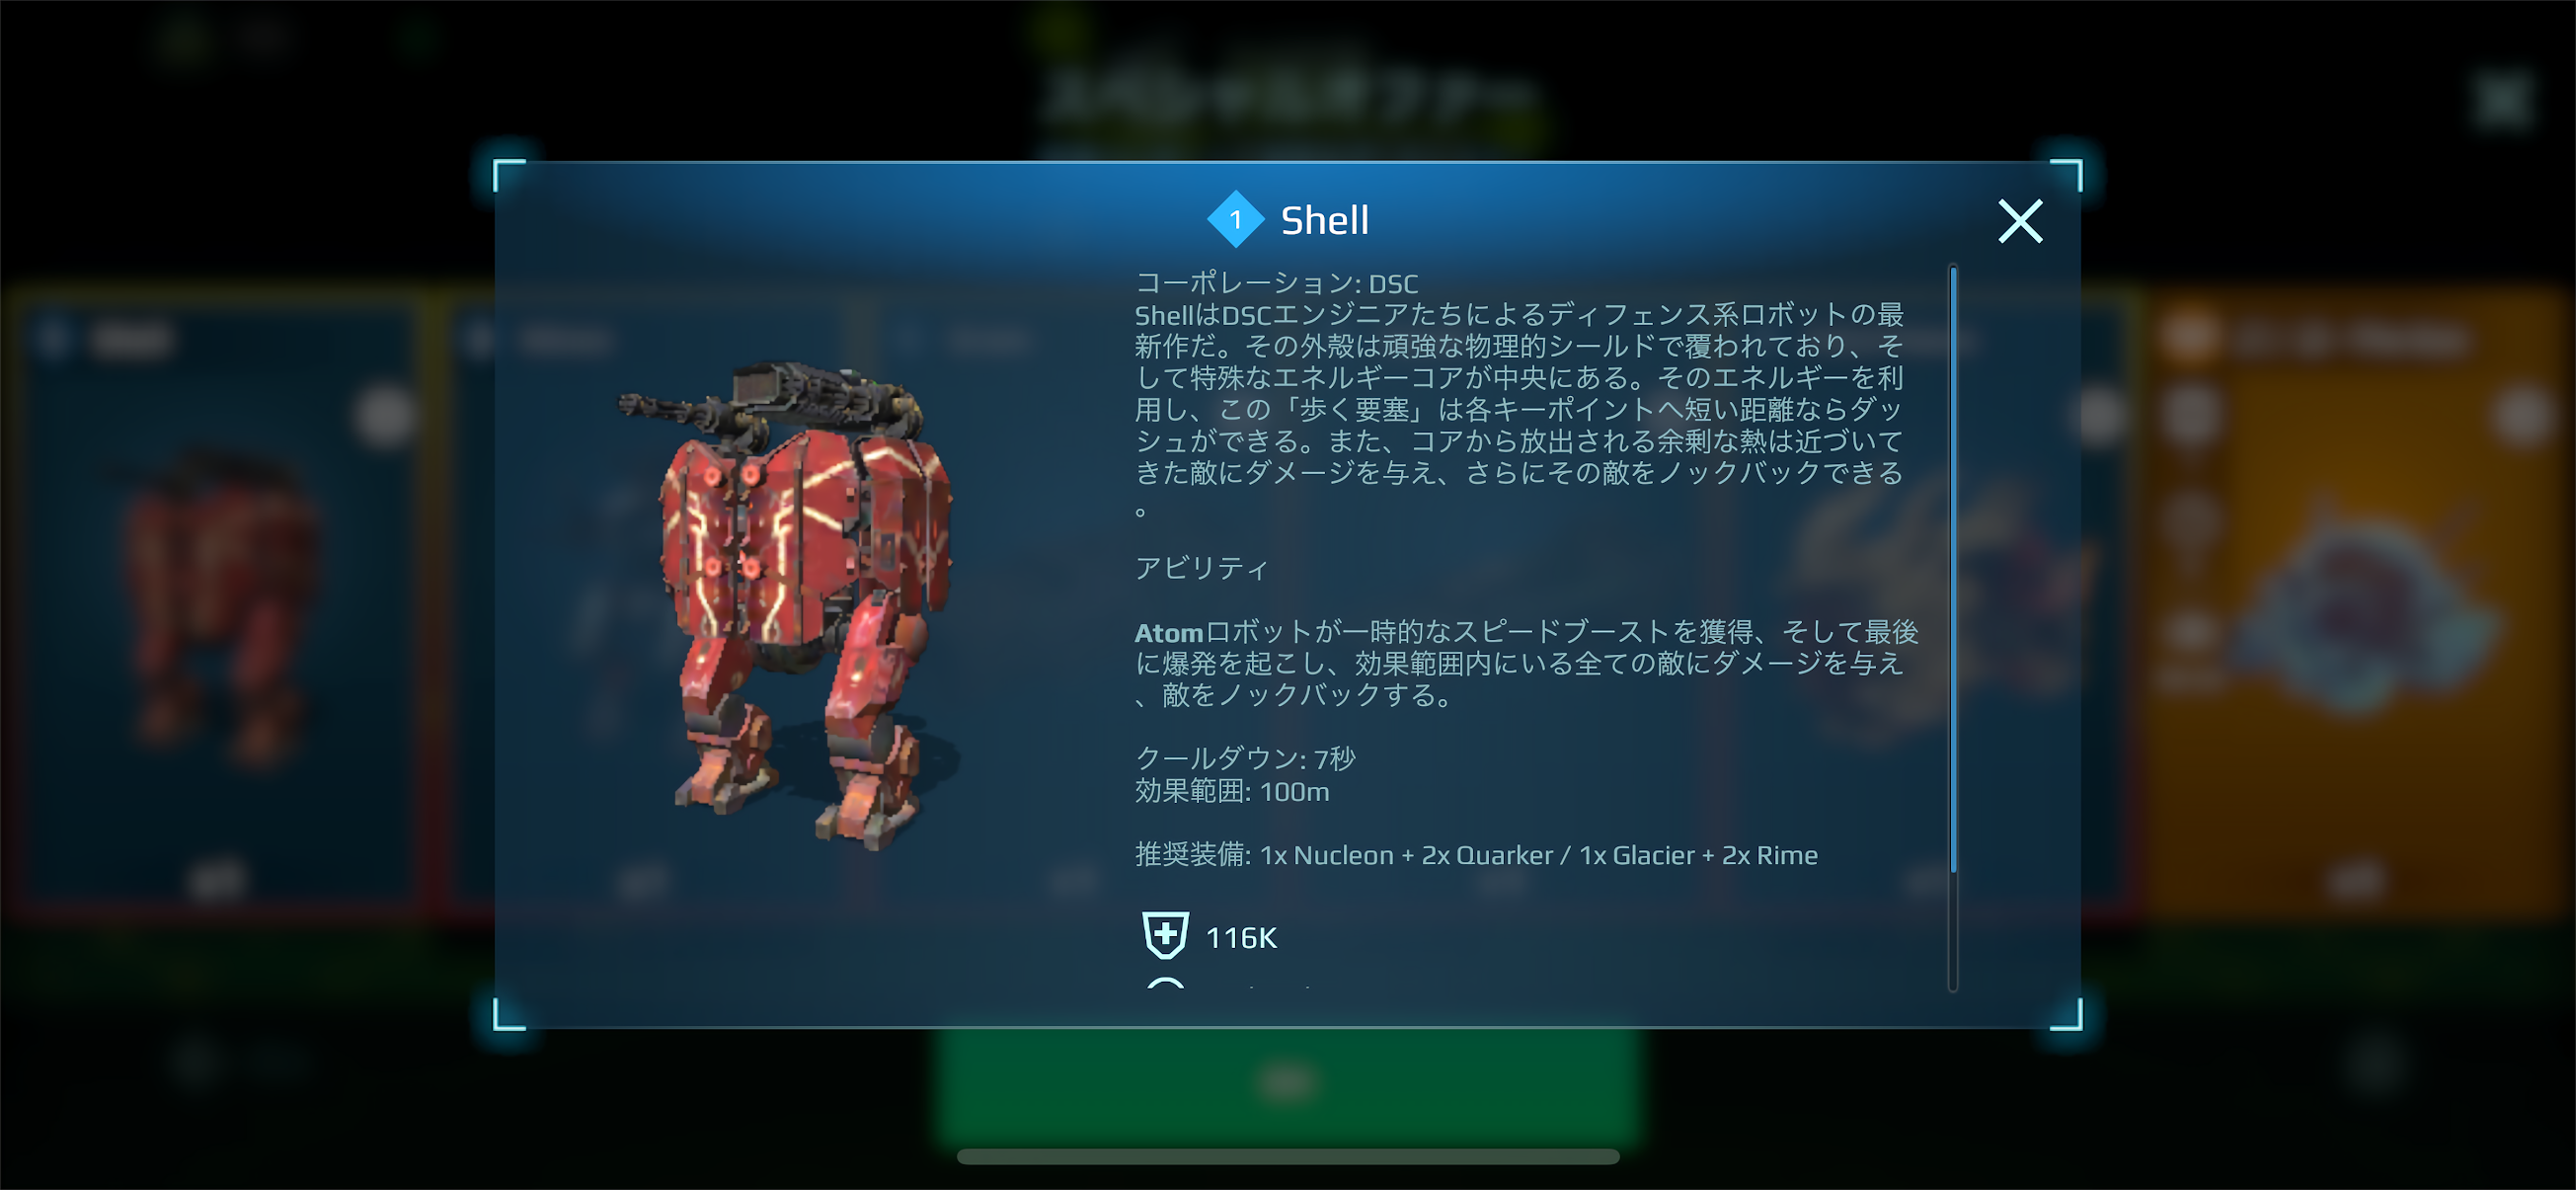Tap the blue tier 1 diamond badge
The image size is (2576, 1190).
[1236, 219]
